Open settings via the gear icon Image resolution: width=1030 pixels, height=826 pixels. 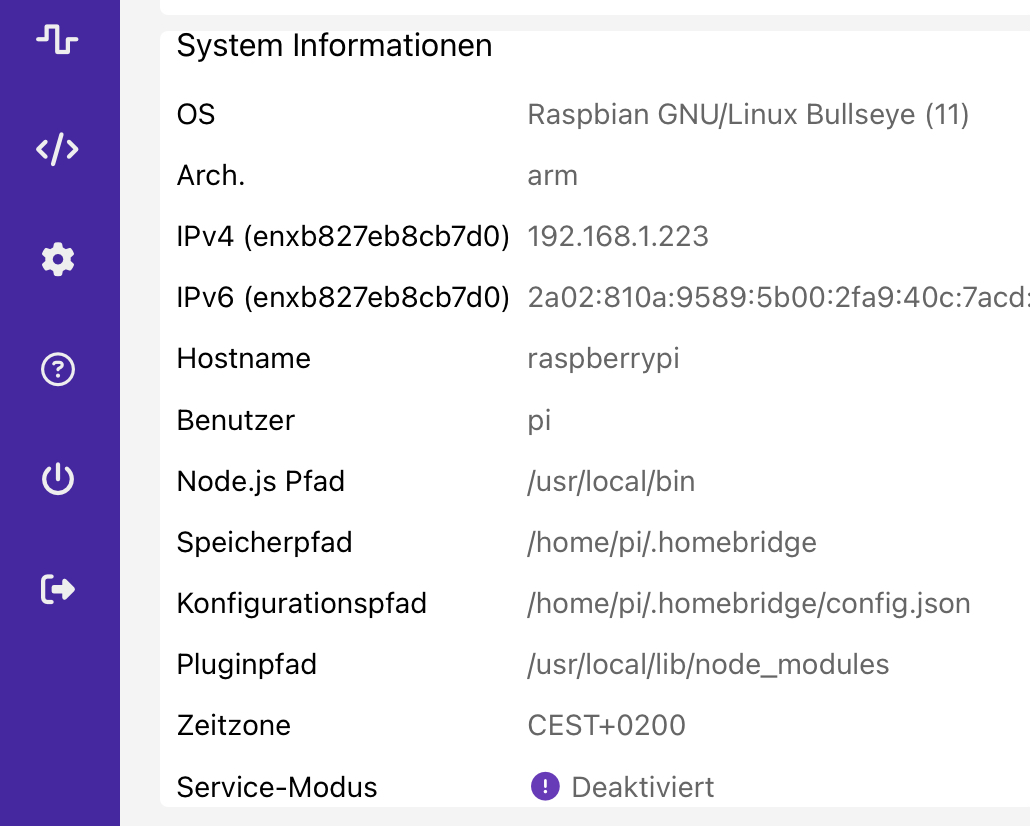click(x=57, y=260)
